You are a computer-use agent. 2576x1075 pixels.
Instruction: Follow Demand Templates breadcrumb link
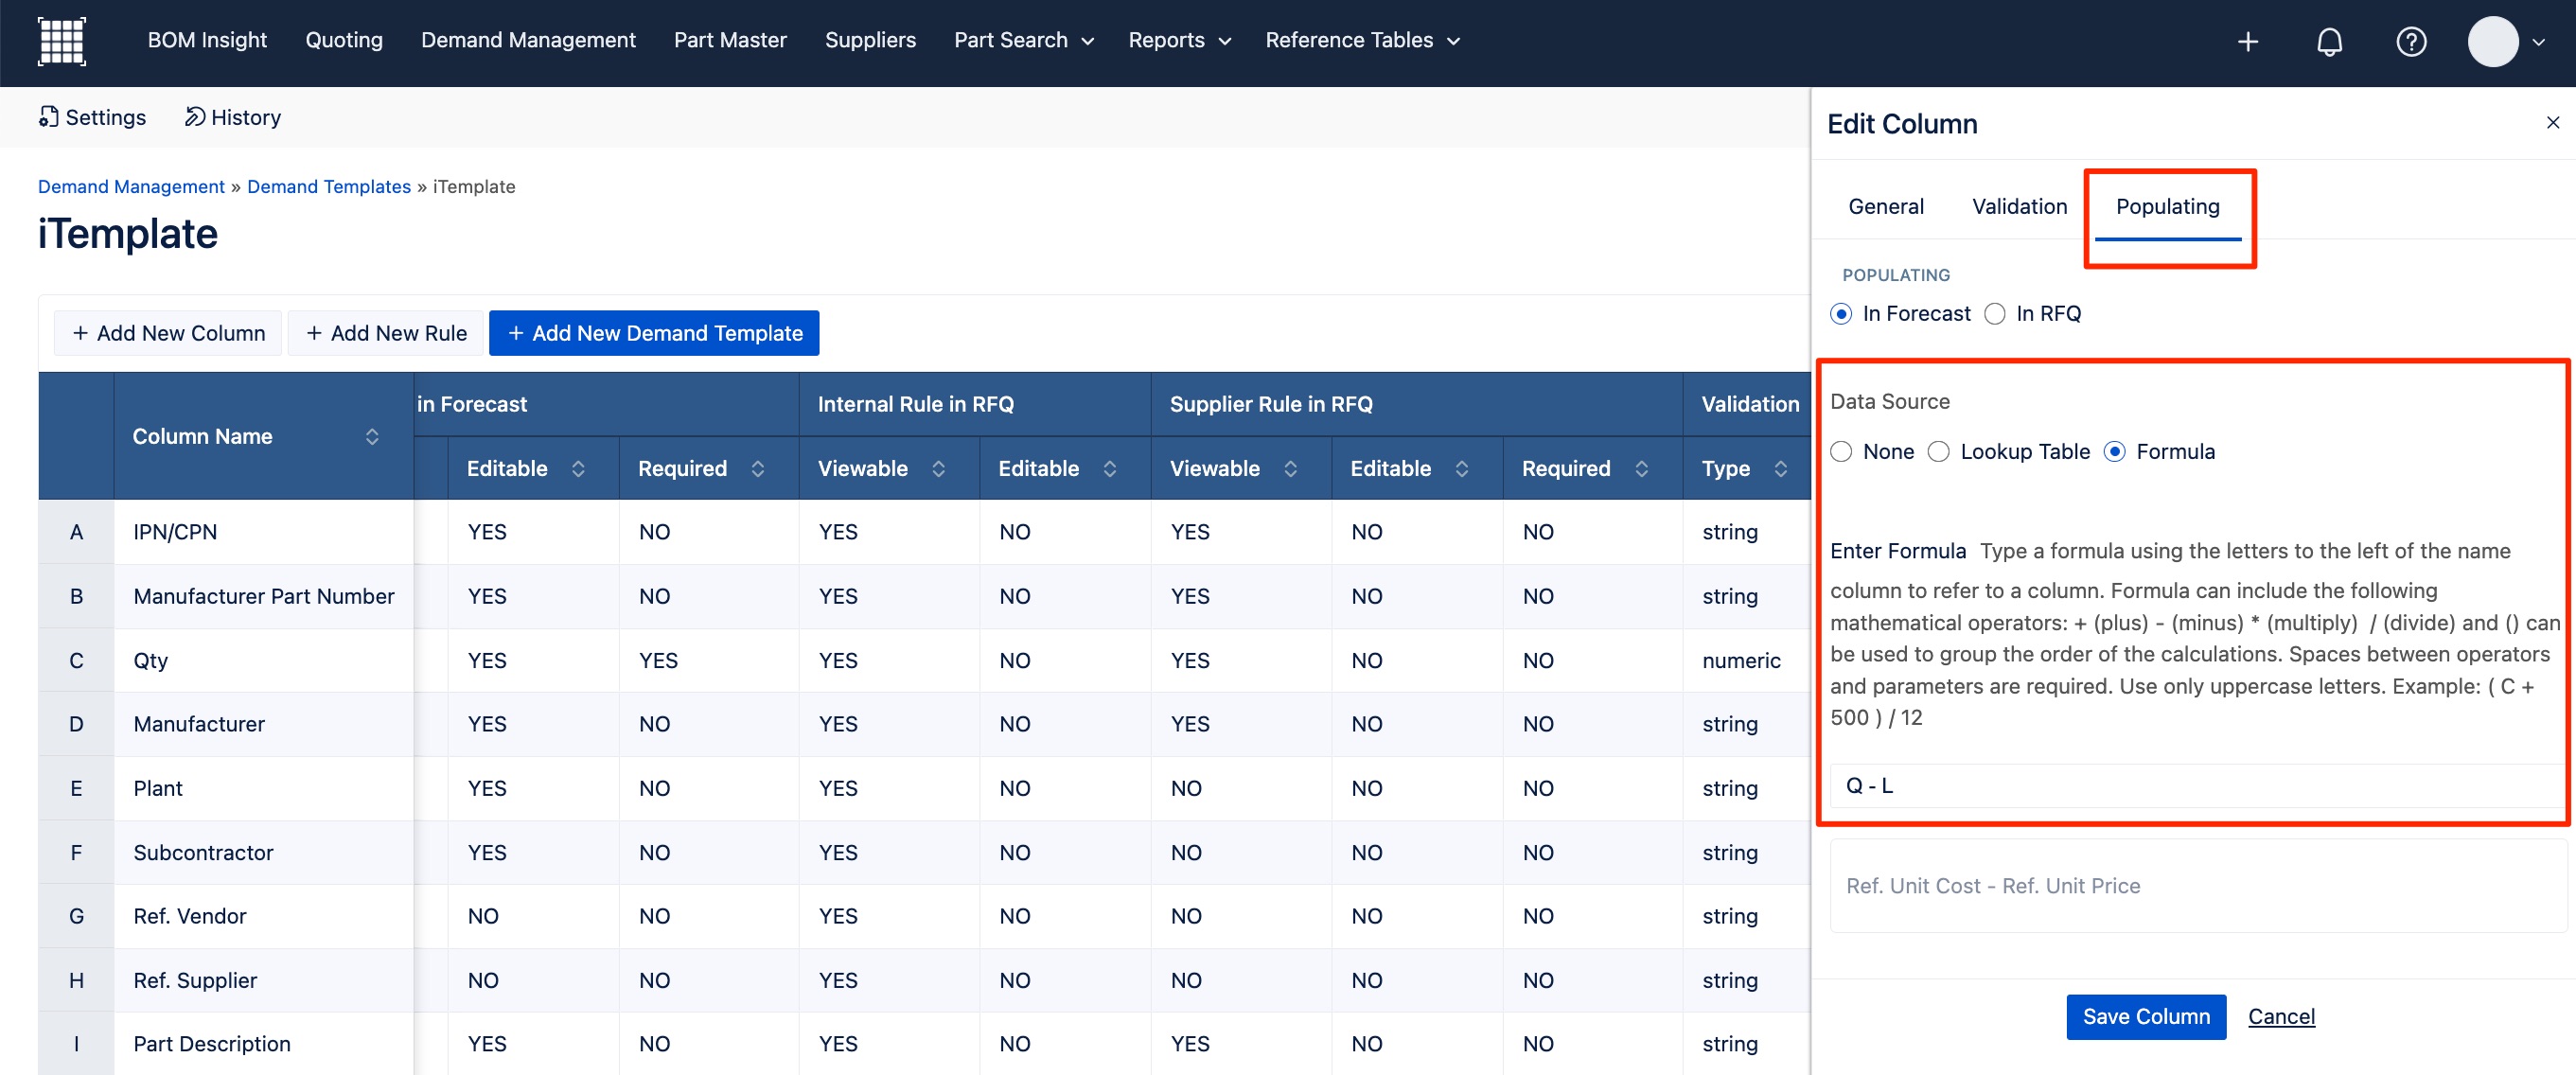click(329, 186)
